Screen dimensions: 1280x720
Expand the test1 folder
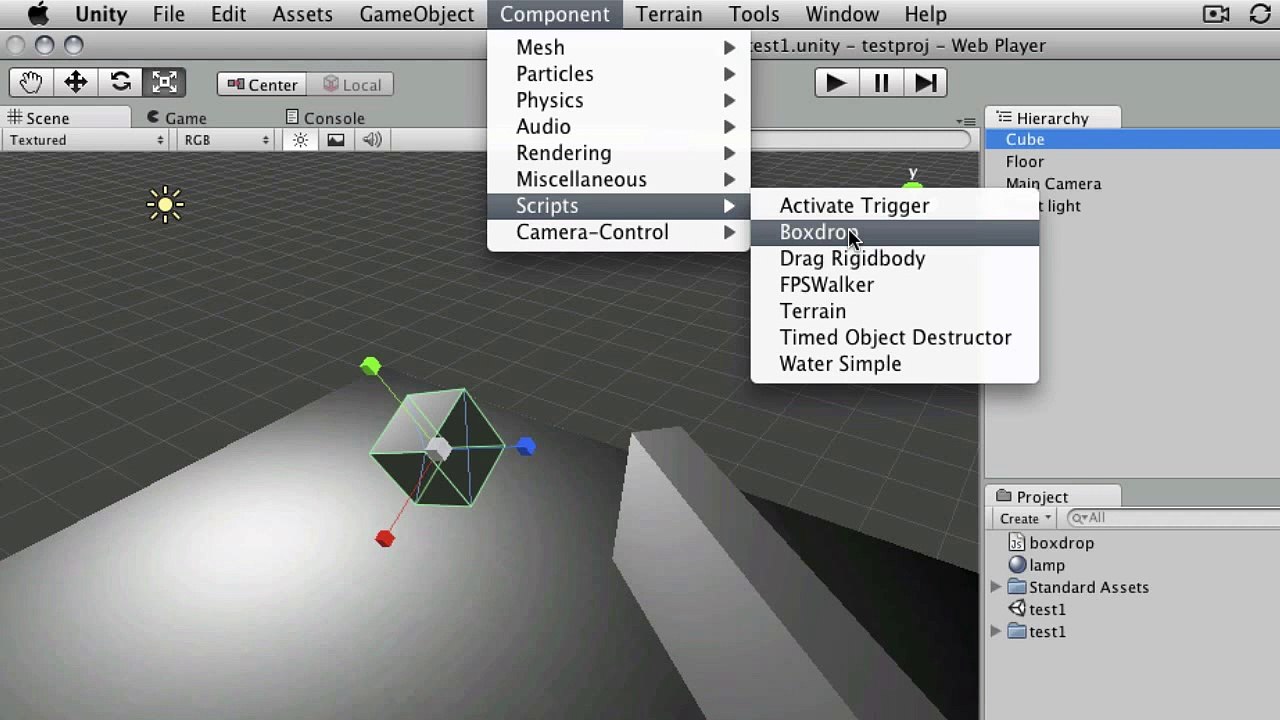pos(996,631)
